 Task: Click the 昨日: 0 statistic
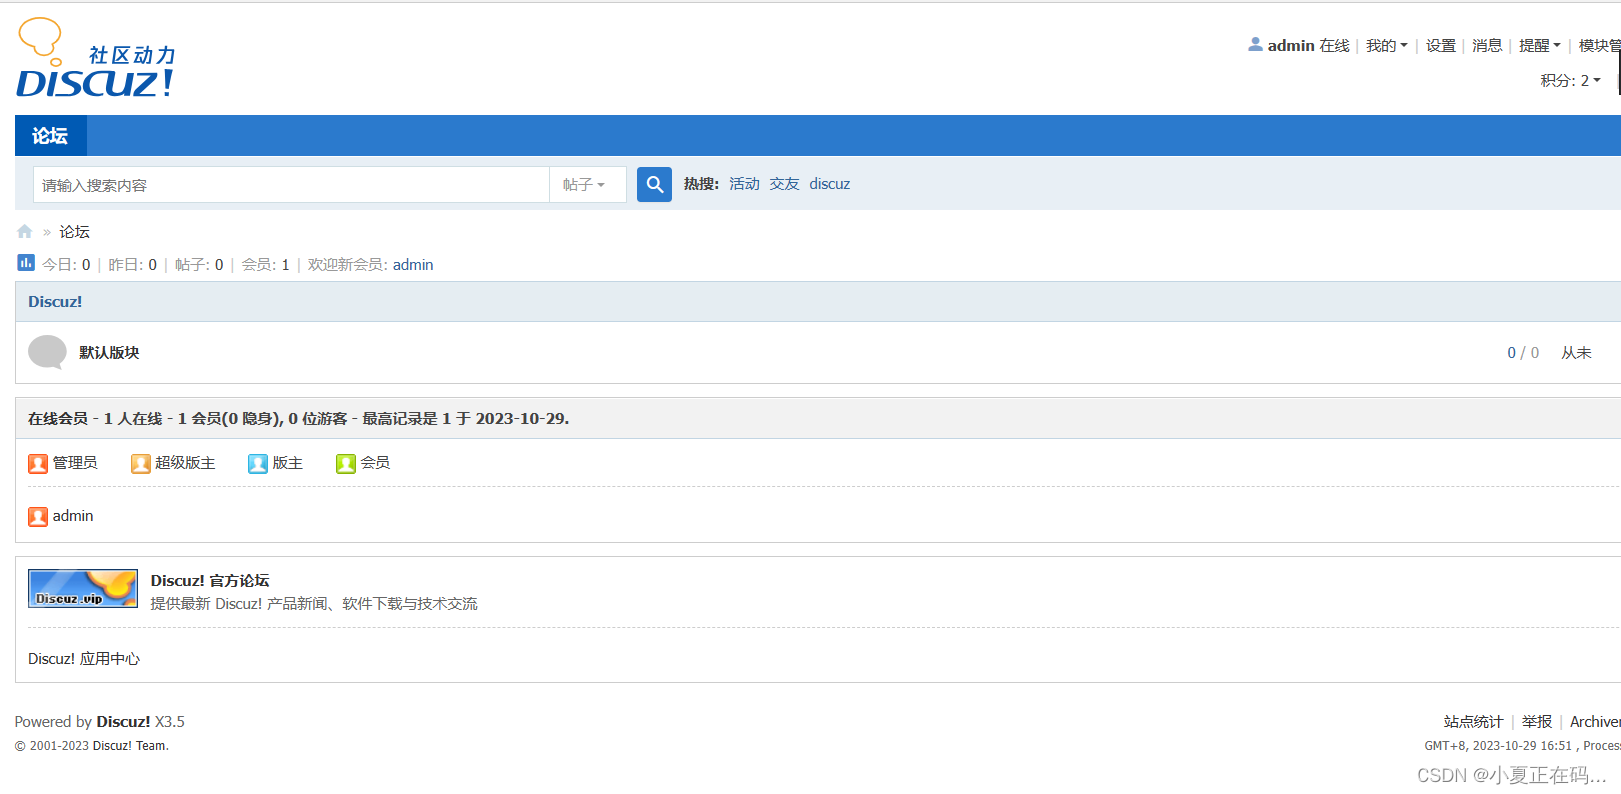pos(133,265)
